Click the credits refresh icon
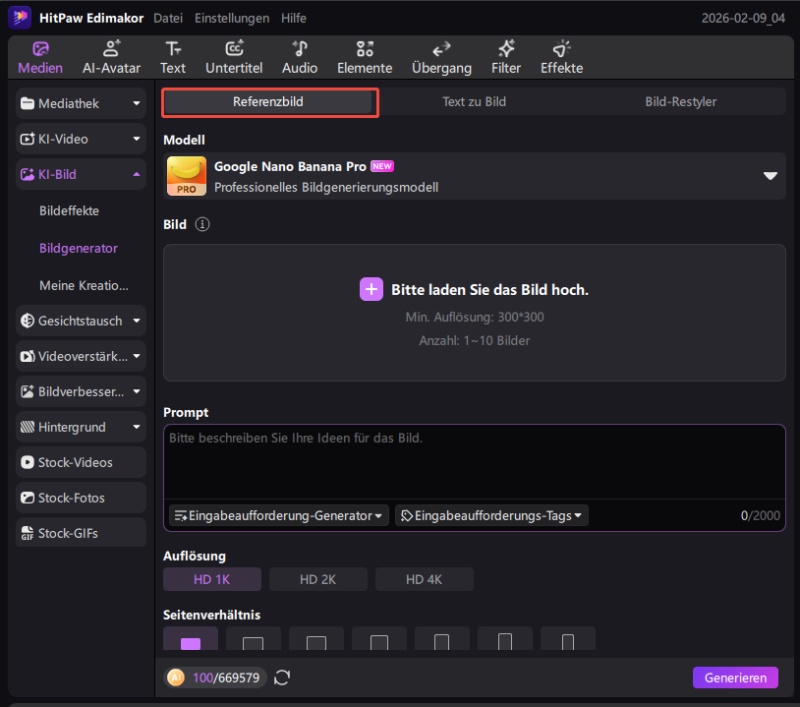800x707 pixels. pos(282,678)
